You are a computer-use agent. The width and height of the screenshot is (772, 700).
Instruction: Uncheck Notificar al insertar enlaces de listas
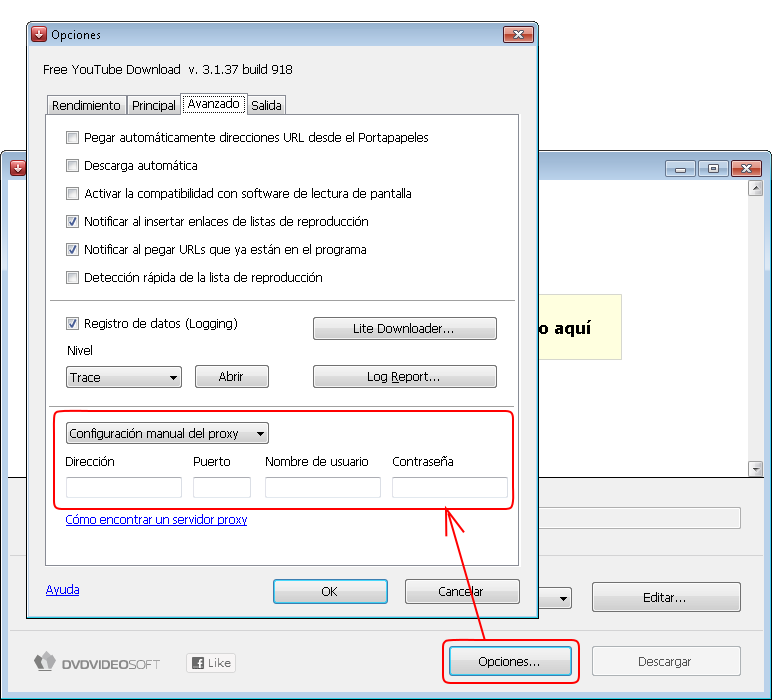pos(72,222)
